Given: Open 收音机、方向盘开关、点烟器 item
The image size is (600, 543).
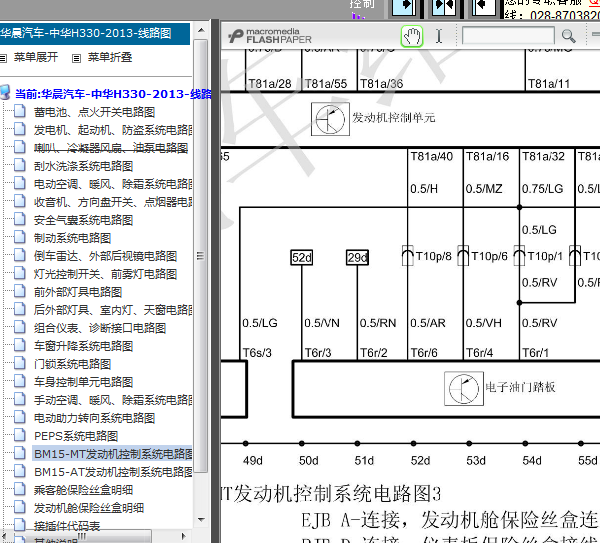Looking at the screenshot, I should point(113,202).
